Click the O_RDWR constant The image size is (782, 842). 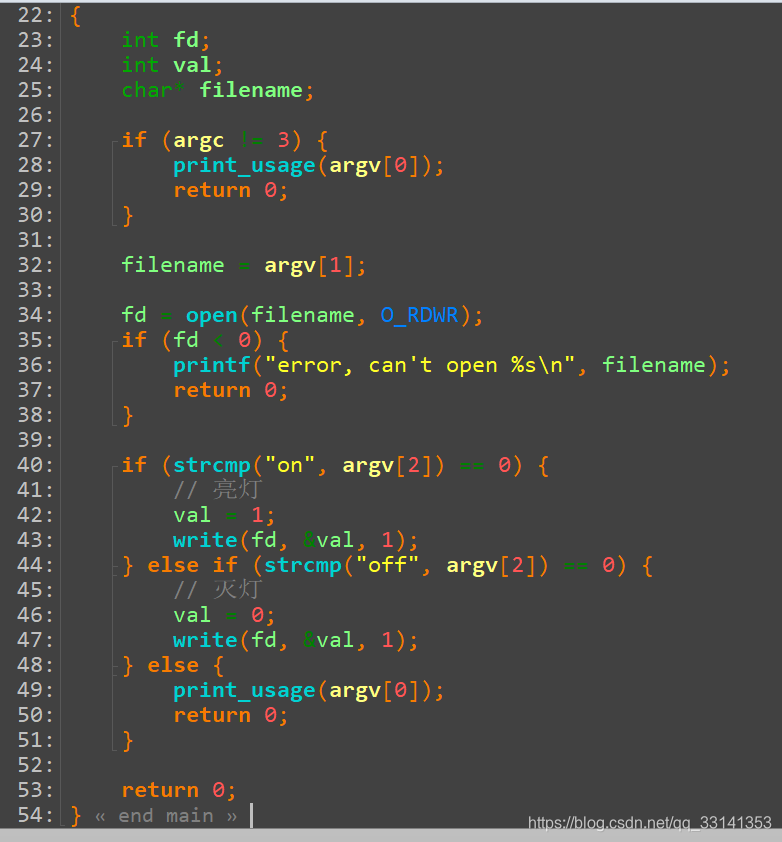click(x=419, y=316)
